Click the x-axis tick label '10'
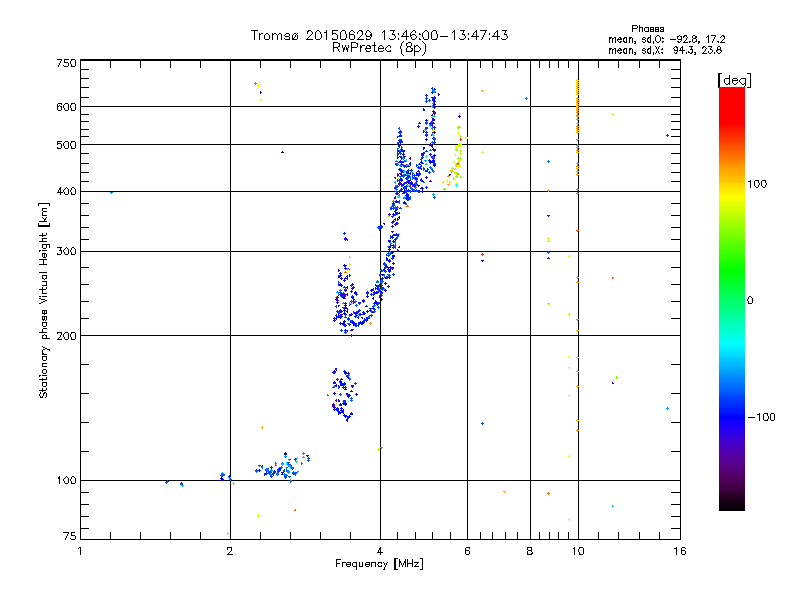800x600 pixels. 578,551
